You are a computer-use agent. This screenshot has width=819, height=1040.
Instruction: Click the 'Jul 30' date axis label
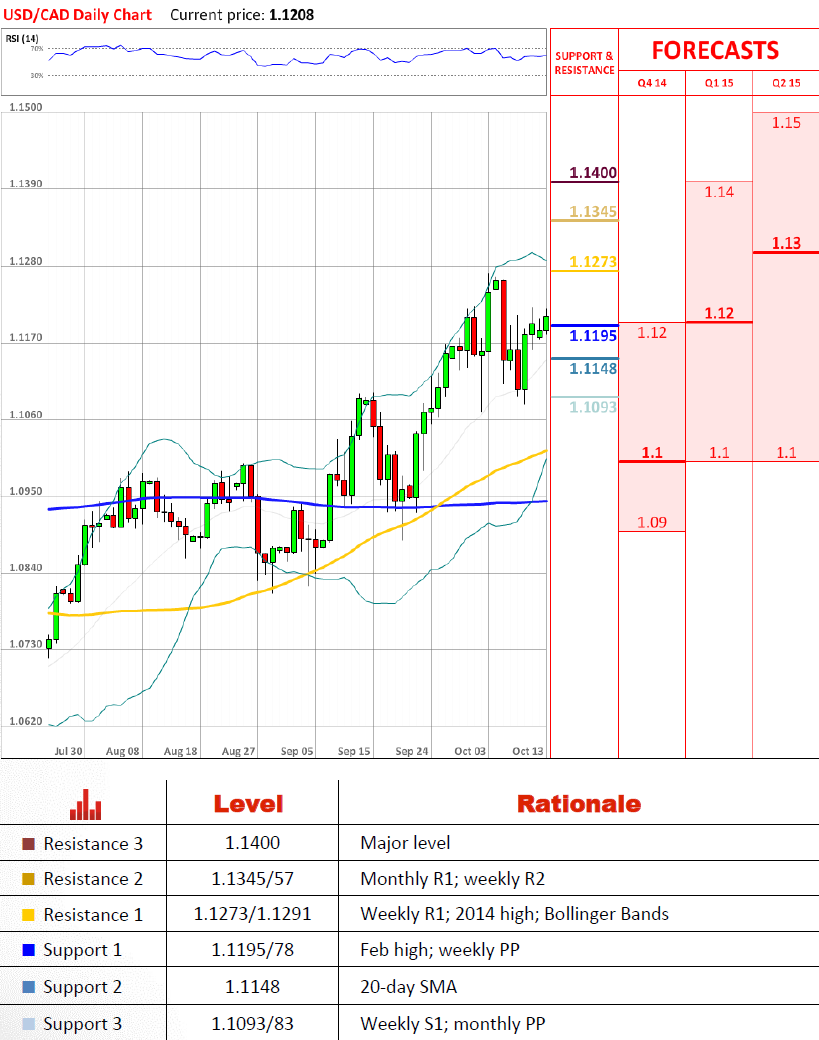click(x=68, y=751)
